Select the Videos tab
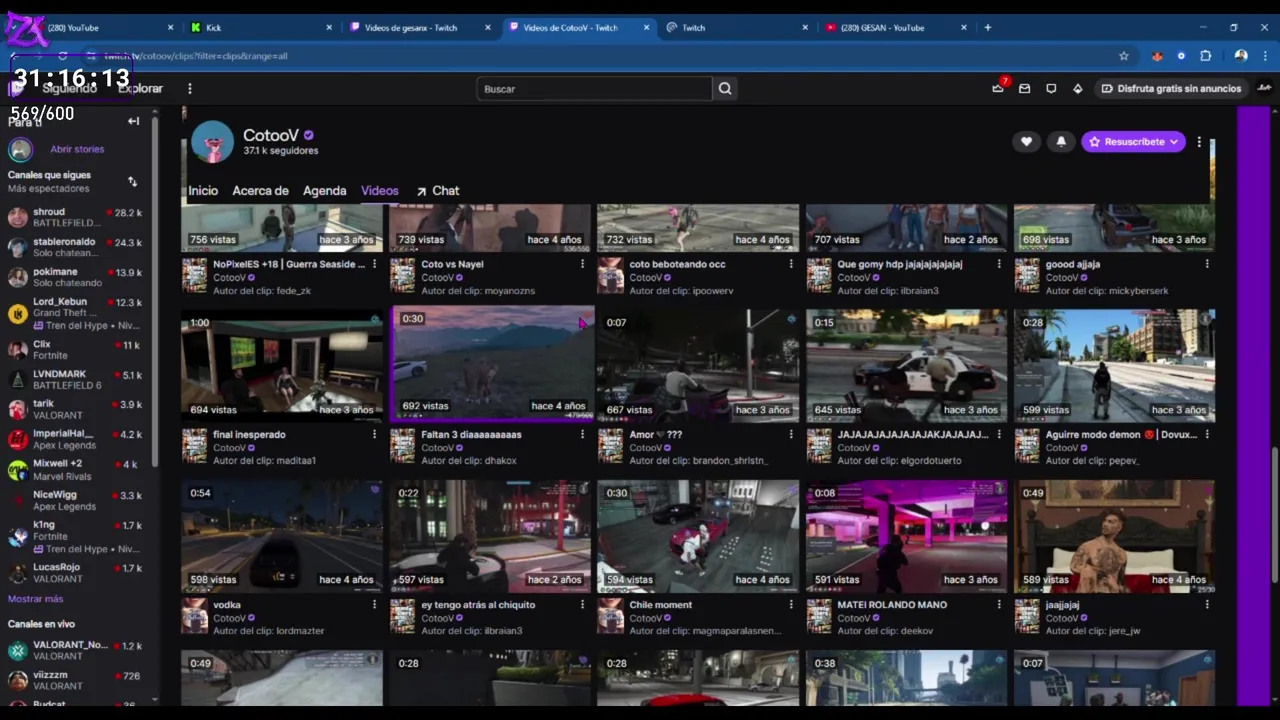 379,190
